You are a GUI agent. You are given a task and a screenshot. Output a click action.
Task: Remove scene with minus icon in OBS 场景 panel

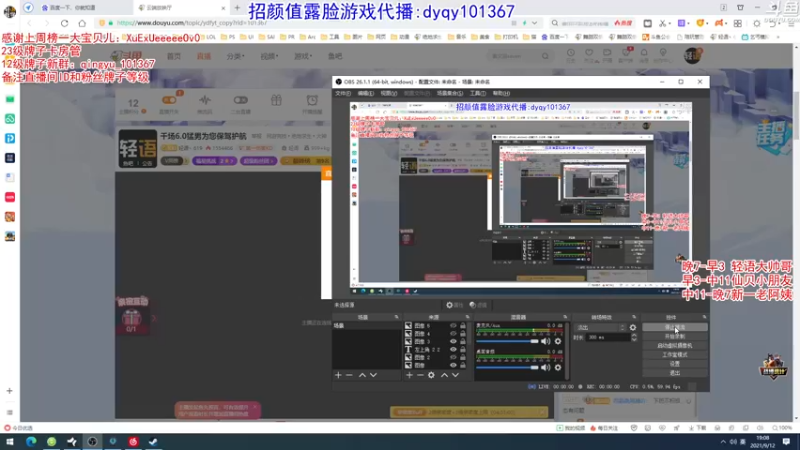[349, 375]
